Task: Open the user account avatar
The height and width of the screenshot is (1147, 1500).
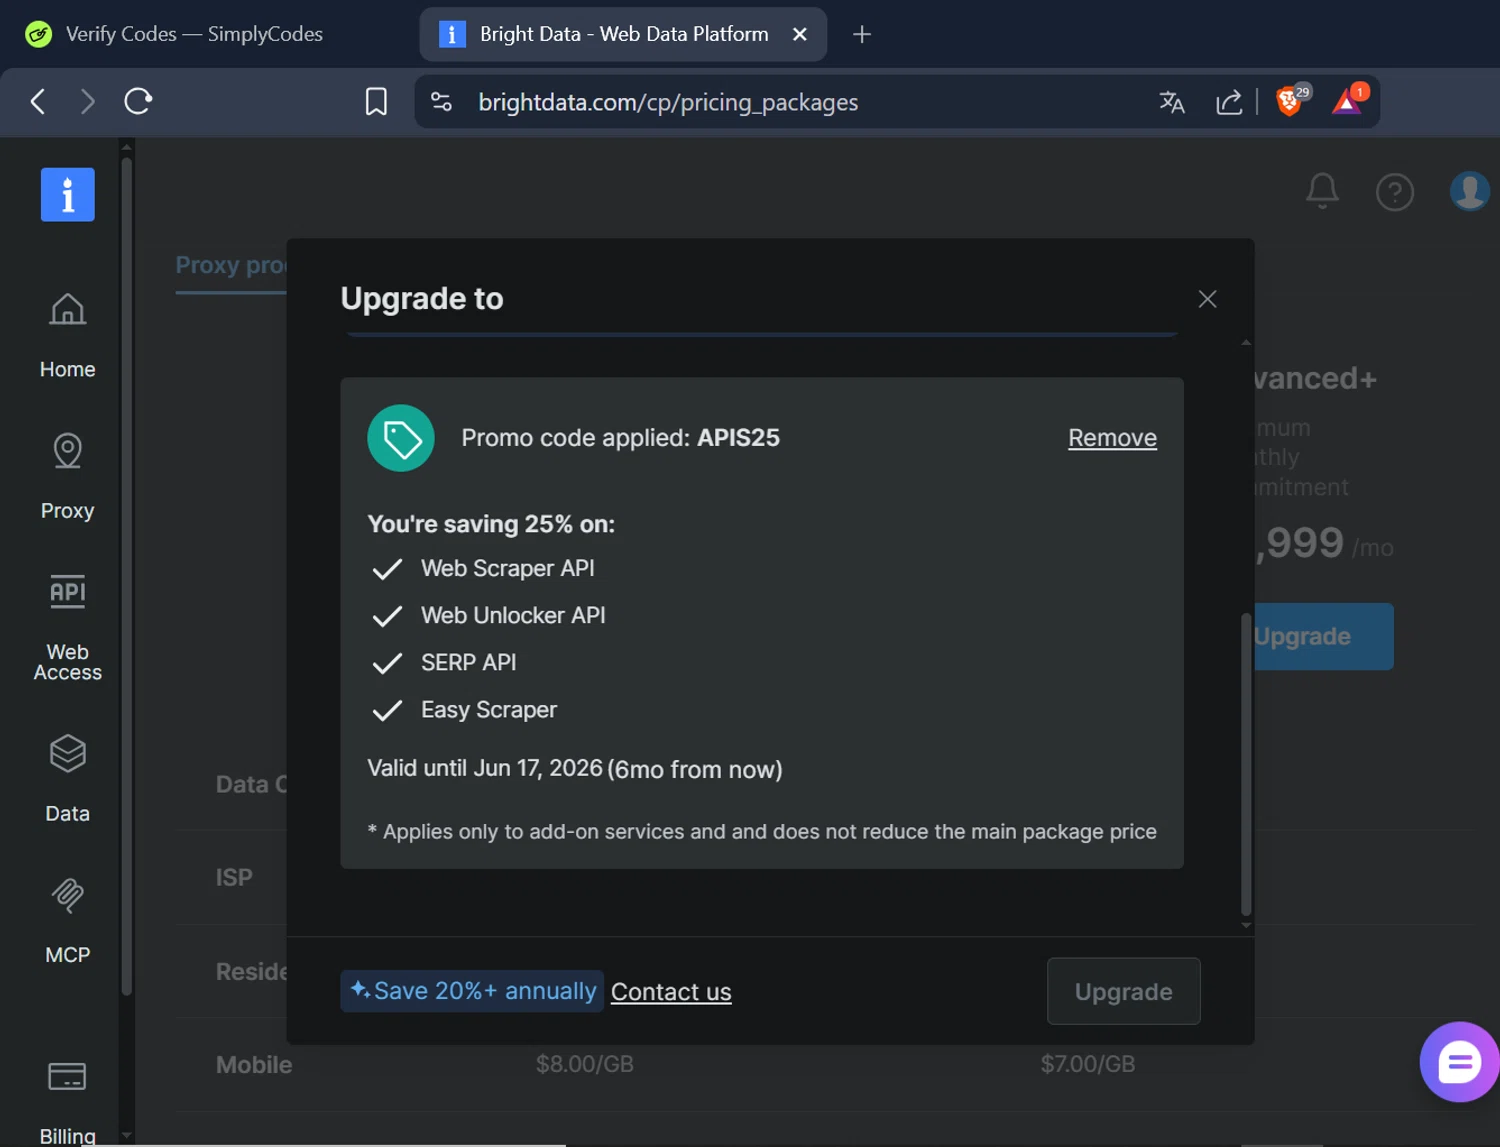Action: pyautogui.click(x=1469, y=191)
